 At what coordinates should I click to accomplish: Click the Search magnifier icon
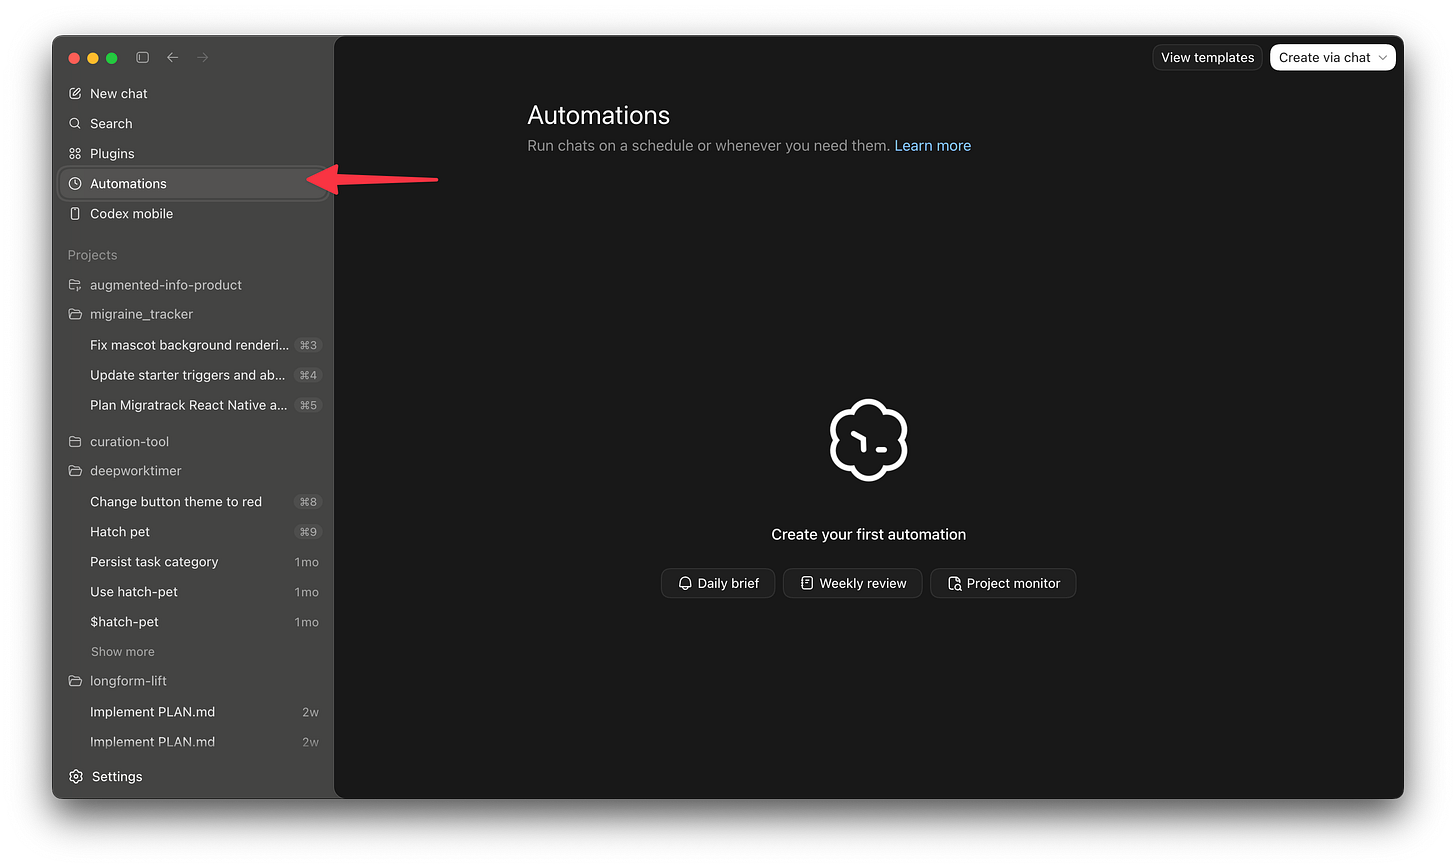pyautogui.click(x=75, y=124)
